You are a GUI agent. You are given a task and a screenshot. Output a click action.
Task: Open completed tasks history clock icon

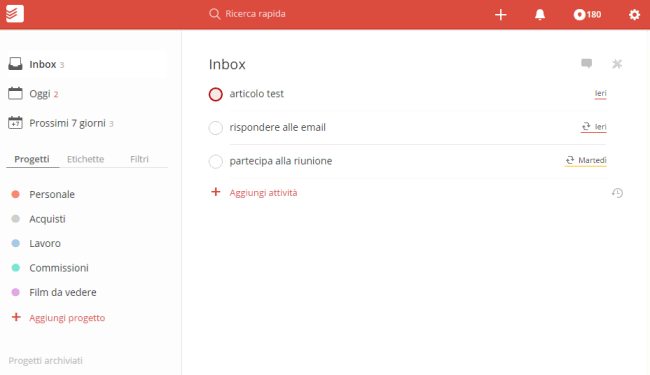click(x=617, y=193)
